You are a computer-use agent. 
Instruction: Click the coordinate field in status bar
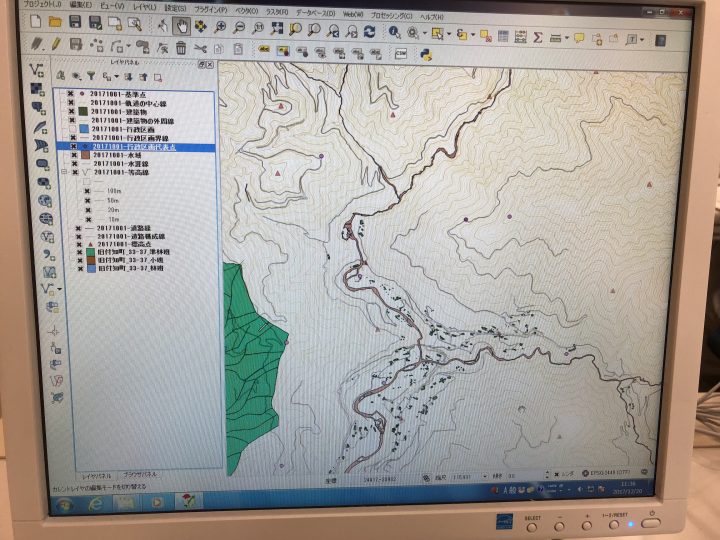379,479
